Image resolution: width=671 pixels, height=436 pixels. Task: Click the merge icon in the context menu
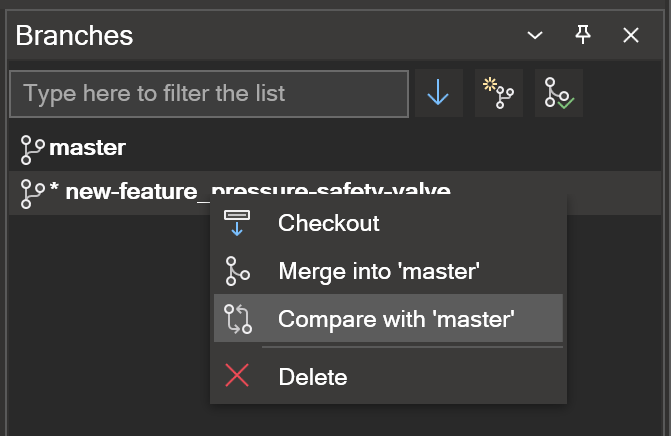(x=238, y=271)
